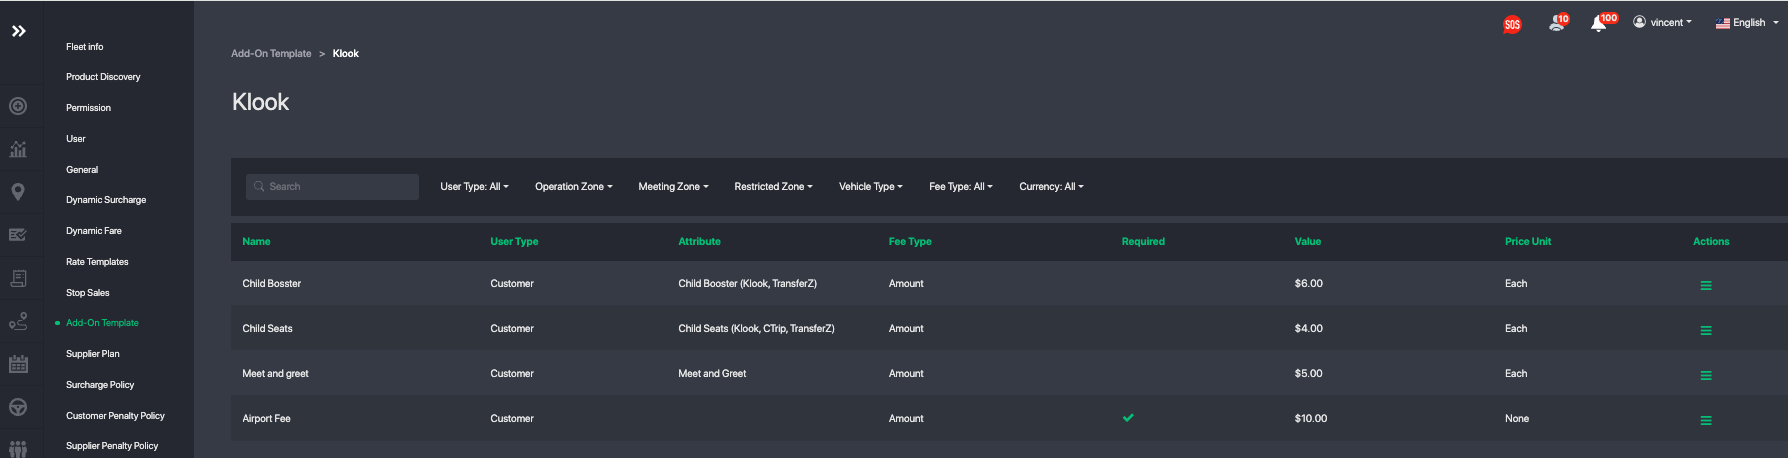Viewport: 1788px width, 458px height.
Task: Open the Vehicle Type filter dropdown
Action: [870, 186]
